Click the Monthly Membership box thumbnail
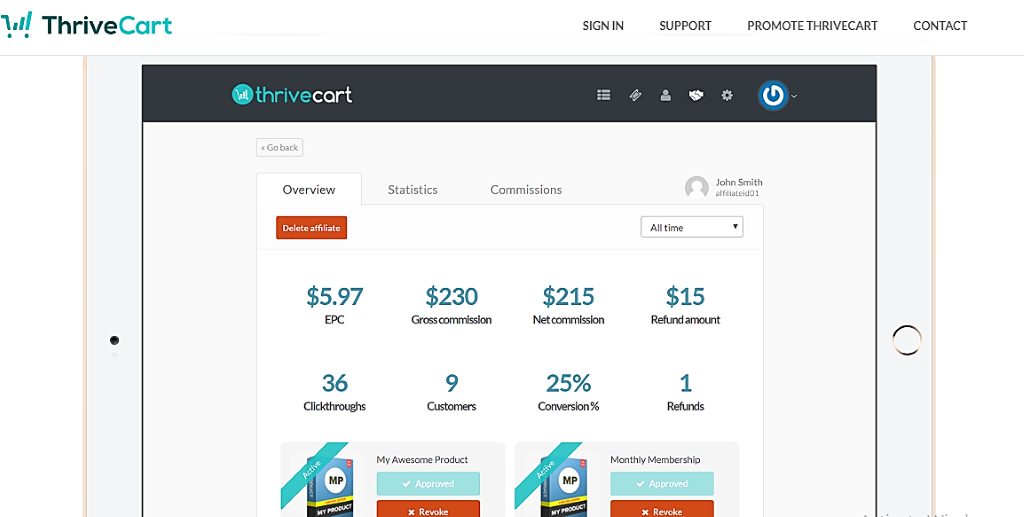This screenshot has width=1024, height=517. click(x=565, y=487)
